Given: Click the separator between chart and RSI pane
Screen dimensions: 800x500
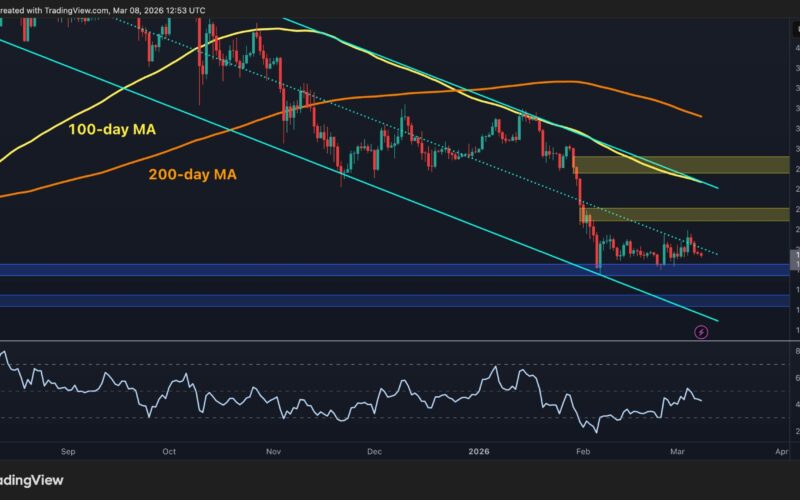Looking at the screenshot, I should [x=400, y=342].
